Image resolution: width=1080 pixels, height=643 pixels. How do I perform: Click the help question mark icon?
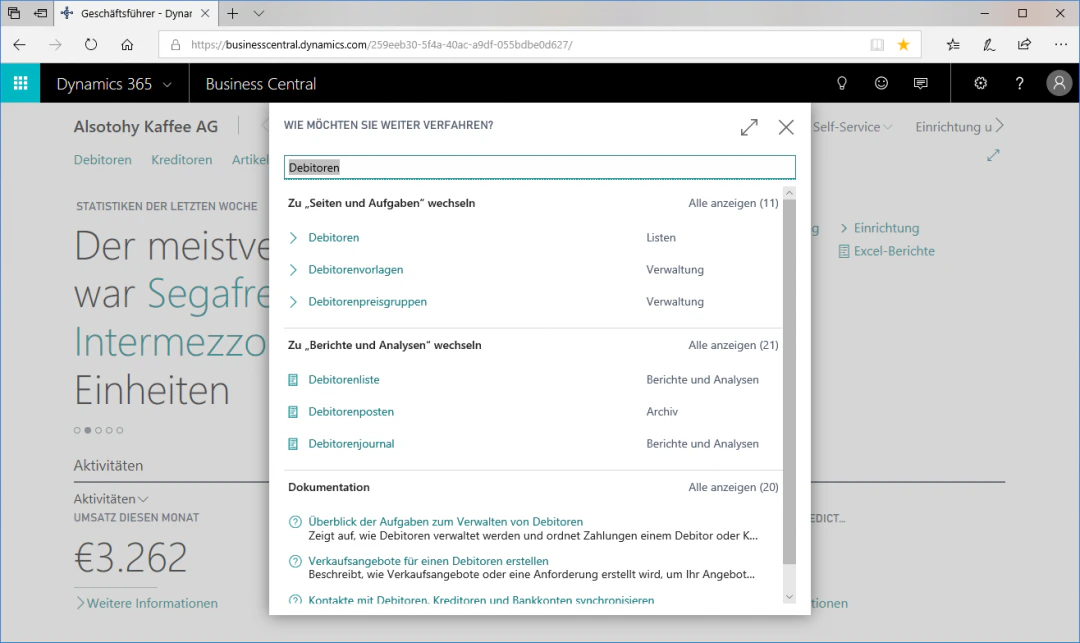[1019, 83]
